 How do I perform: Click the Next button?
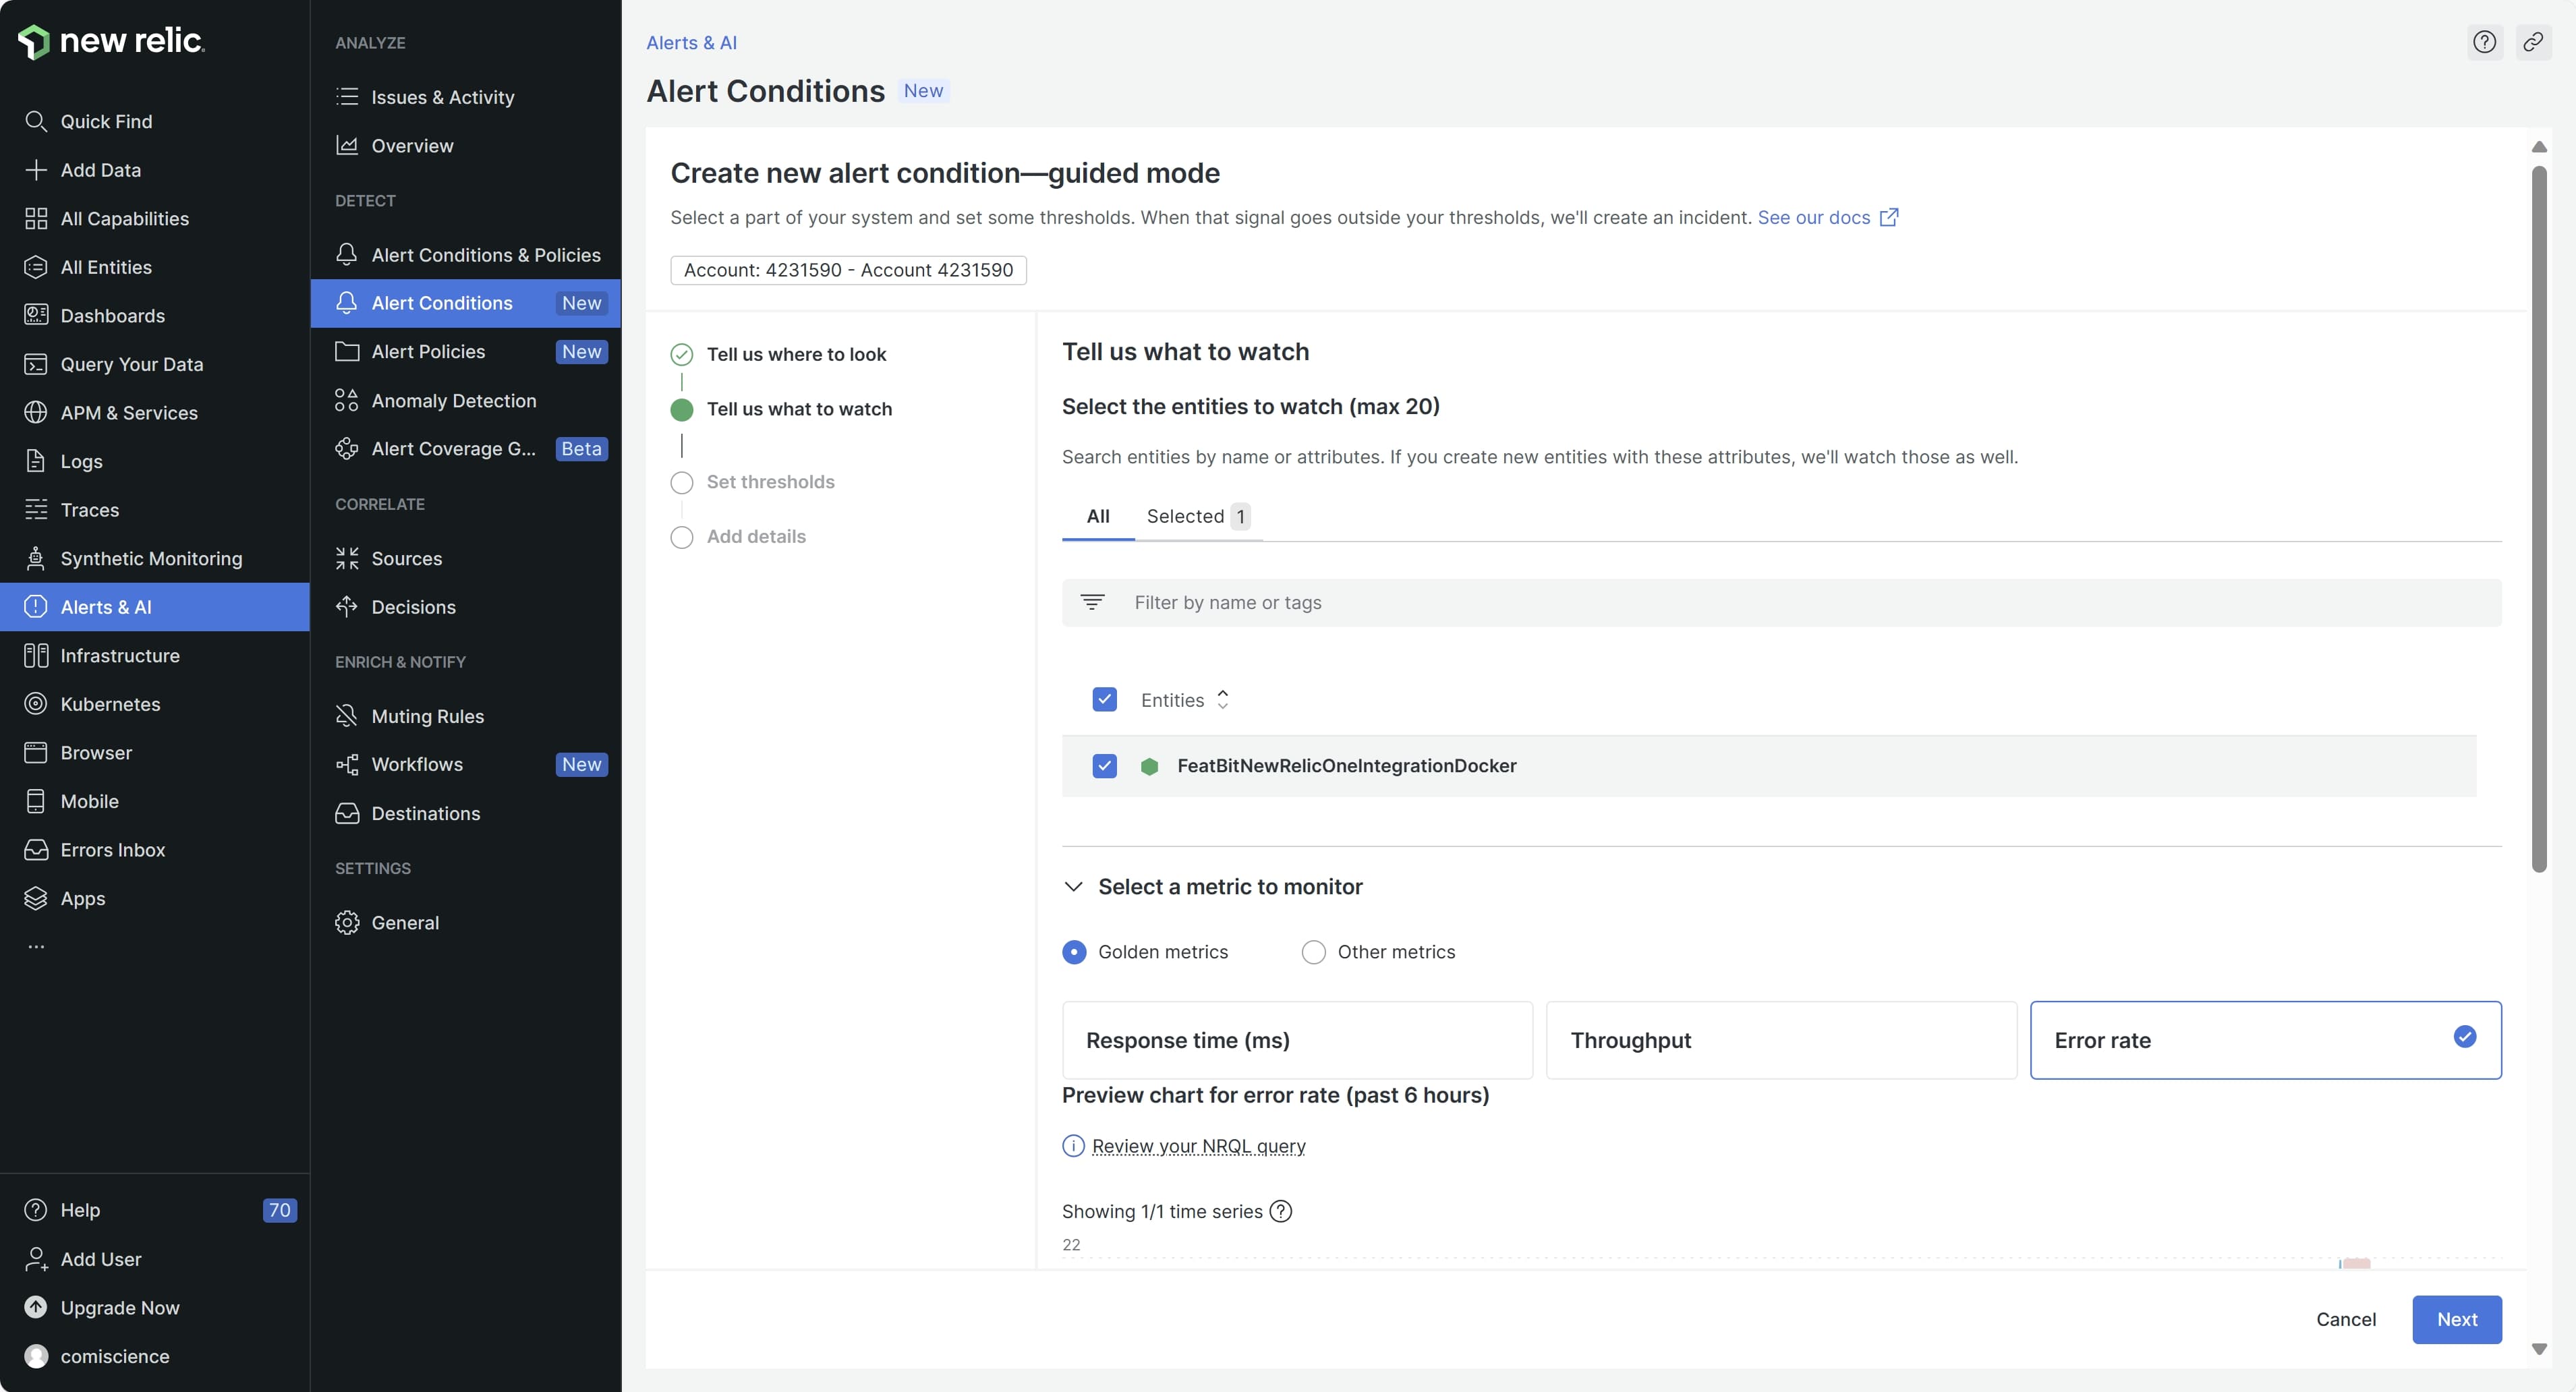pos(2456,1319)
